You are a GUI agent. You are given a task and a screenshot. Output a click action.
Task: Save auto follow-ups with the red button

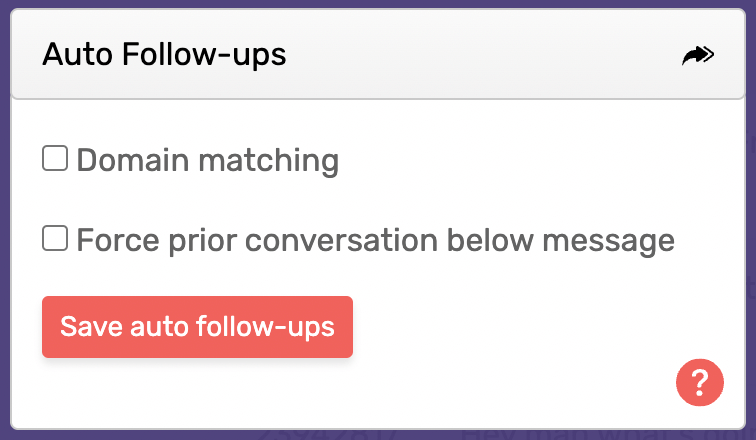pos(197,327)
